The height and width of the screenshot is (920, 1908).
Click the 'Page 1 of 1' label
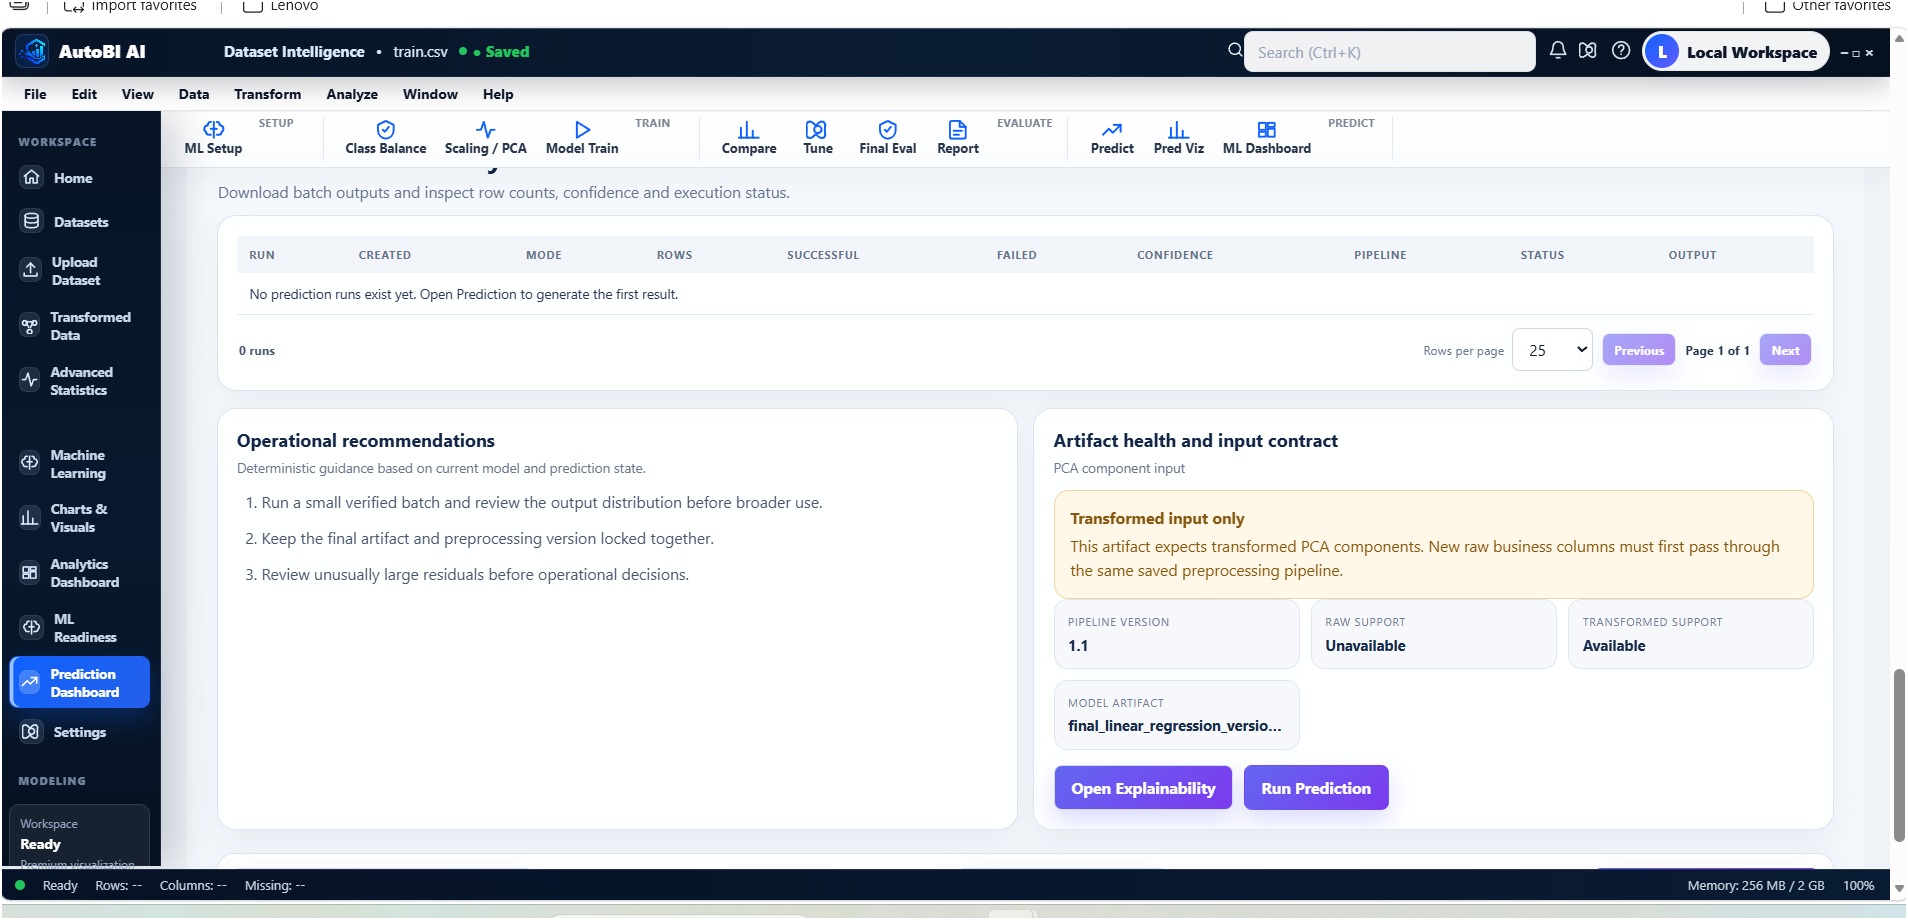pos(1717,350)
